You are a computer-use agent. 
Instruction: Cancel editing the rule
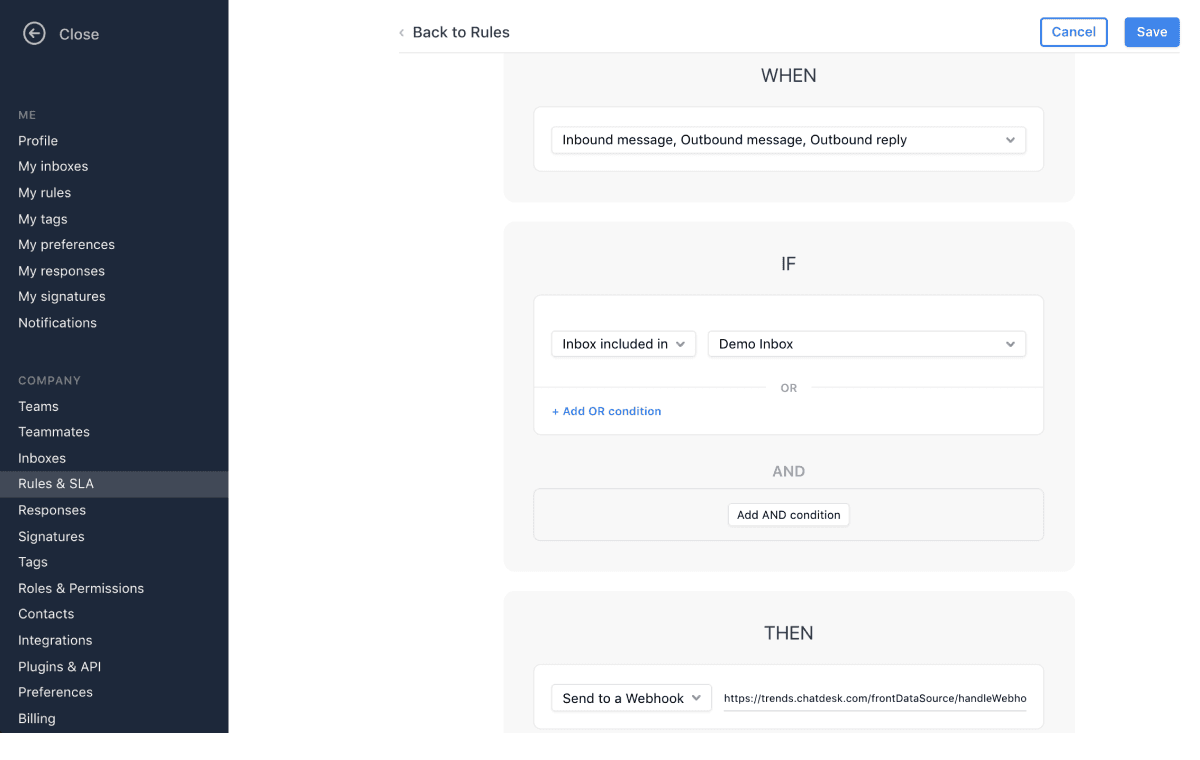pyautogui.click(x=1073, y=32)
